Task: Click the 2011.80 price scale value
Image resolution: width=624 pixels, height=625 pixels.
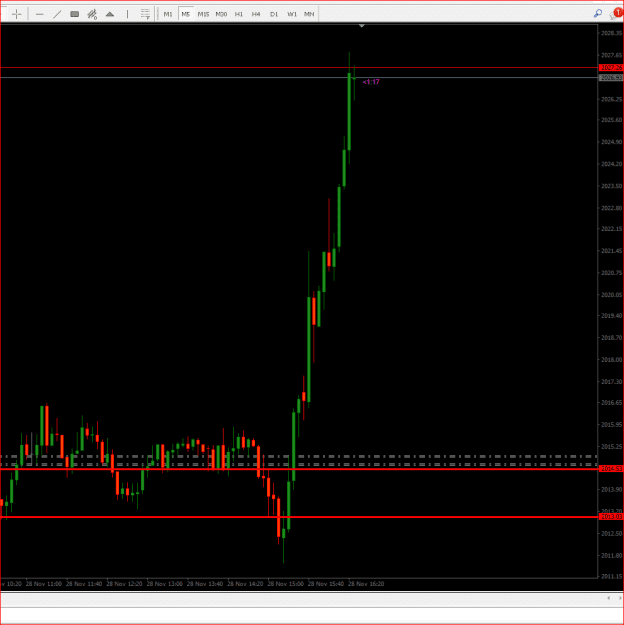Action: 611,555
